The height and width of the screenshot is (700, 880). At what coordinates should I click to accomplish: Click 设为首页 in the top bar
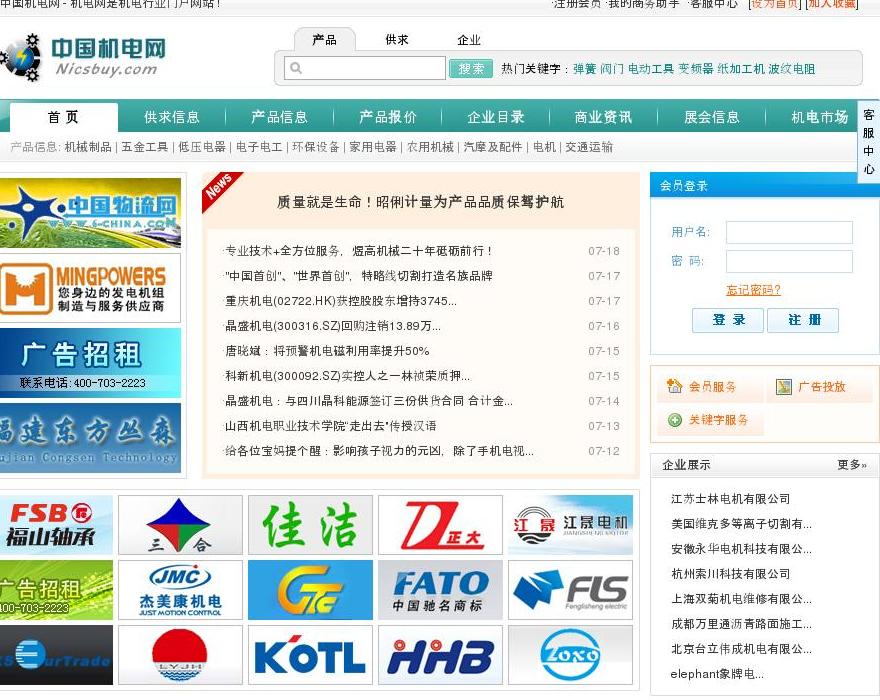[x=775, y=4]
